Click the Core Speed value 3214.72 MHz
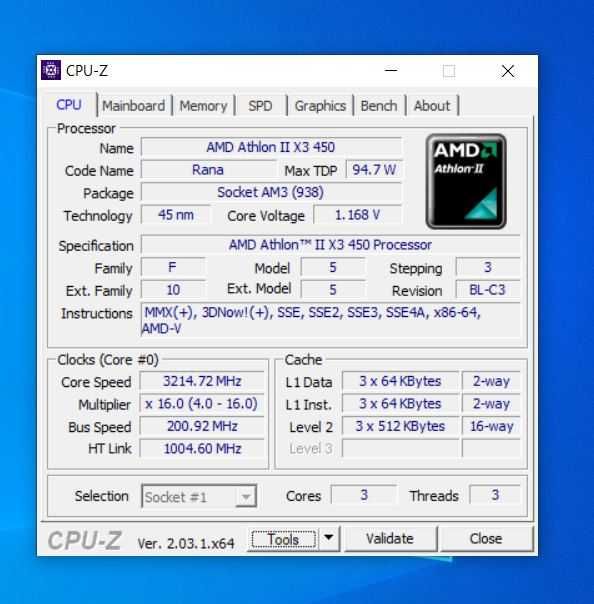This screenshot has width=594, height=604. [x=202, y=381]
